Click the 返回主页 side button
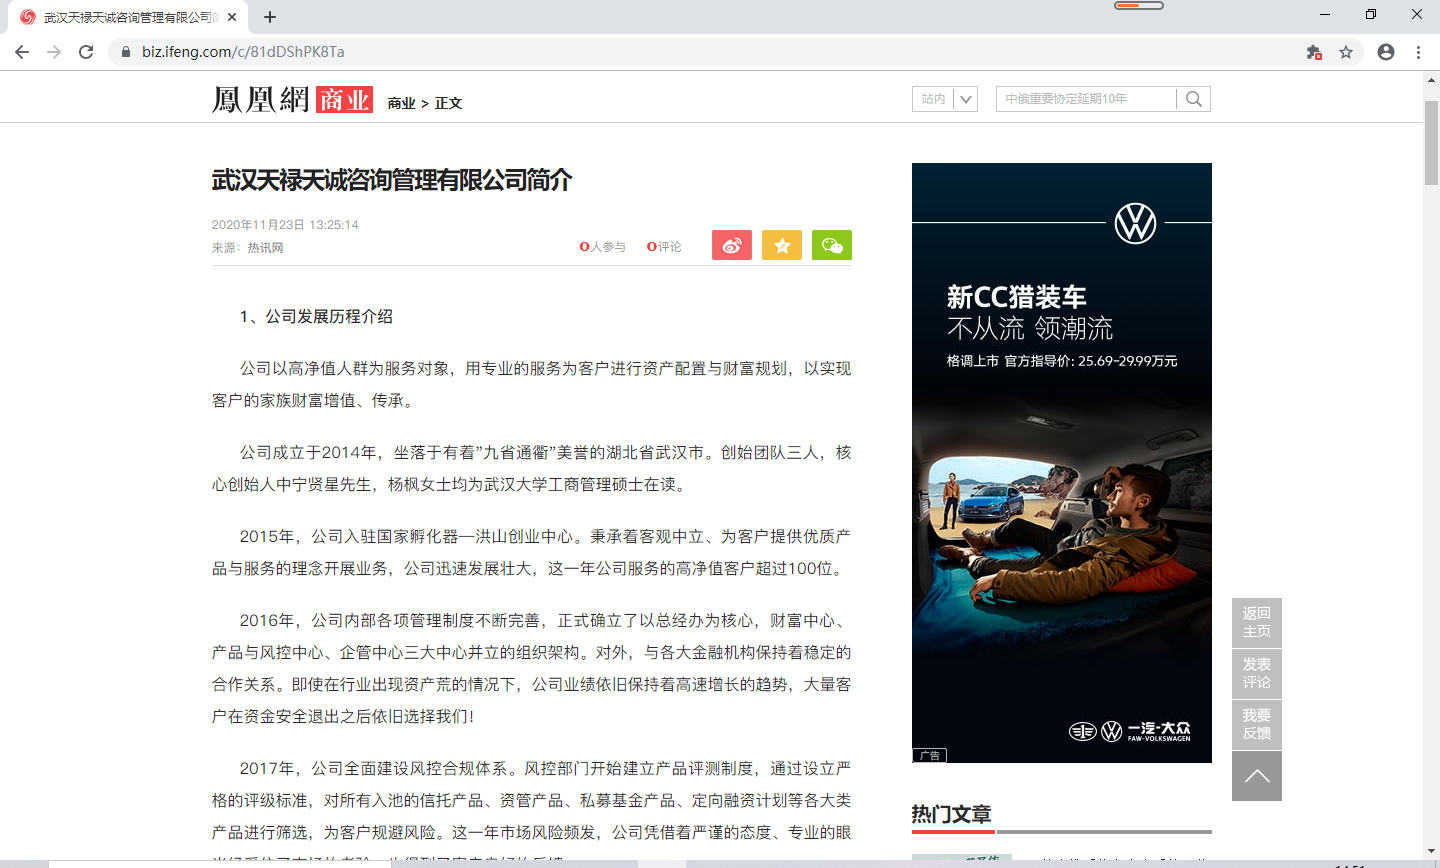The image size is (1440, 868). click(x=1257, y=622)
